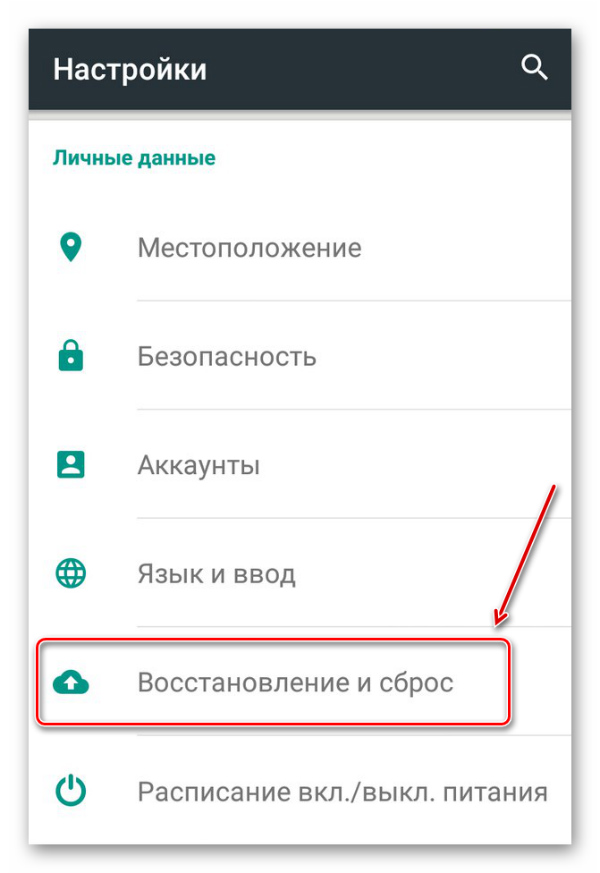Tap the cloud upload backup icon
Screen dimensions: 600x873
point(71,682)
